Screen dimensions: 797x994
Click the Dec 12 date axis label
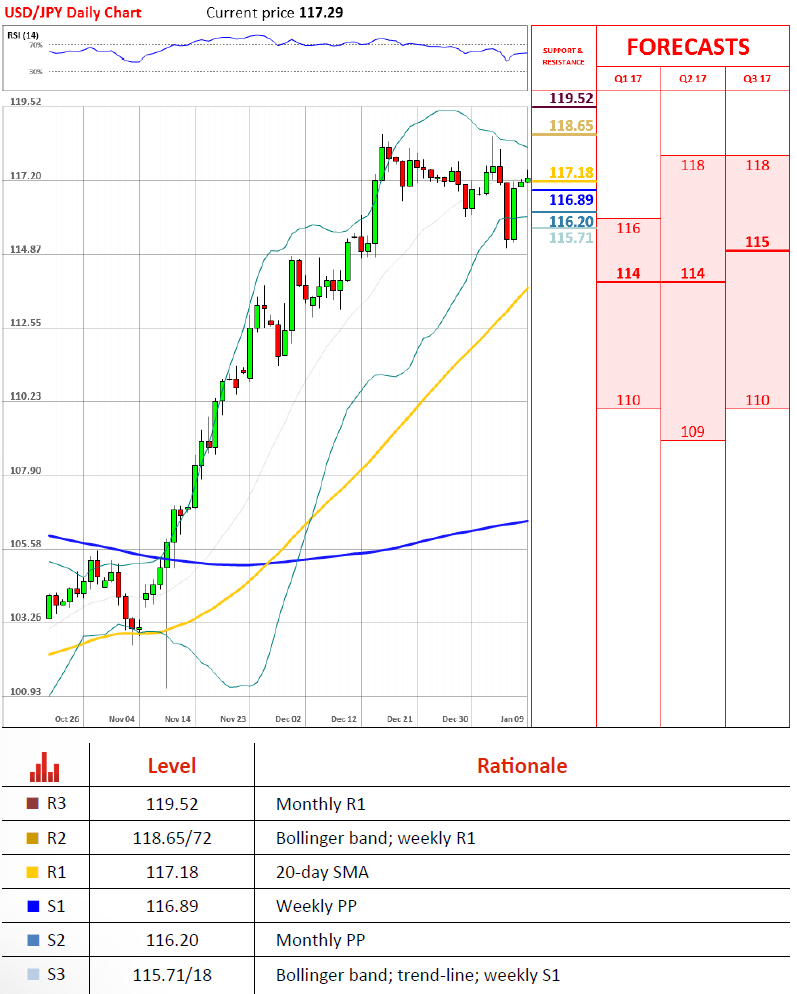tap(344, 719)
